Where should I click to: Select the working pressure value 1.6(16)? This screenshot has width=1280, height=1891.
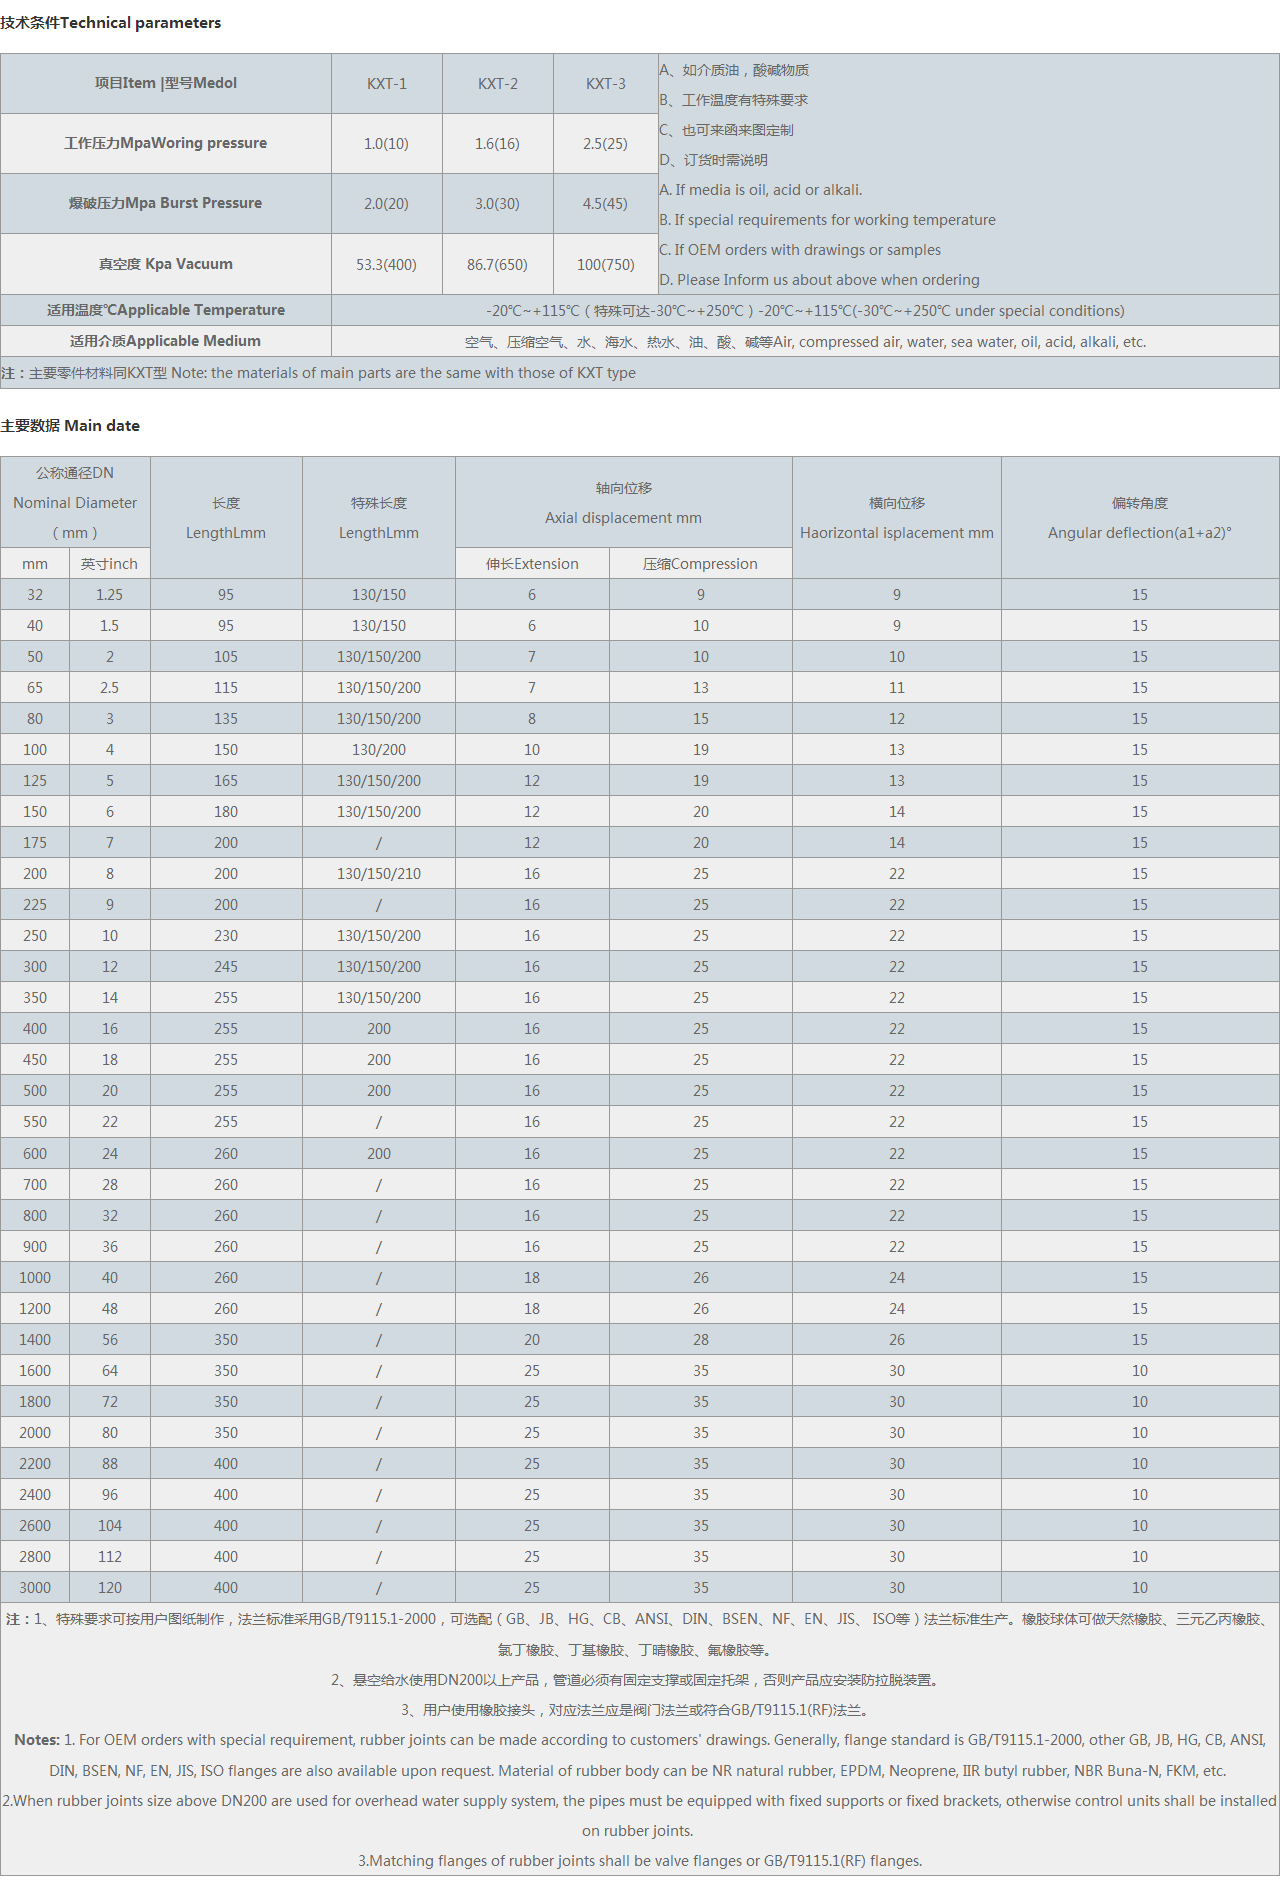click(497, 144)
